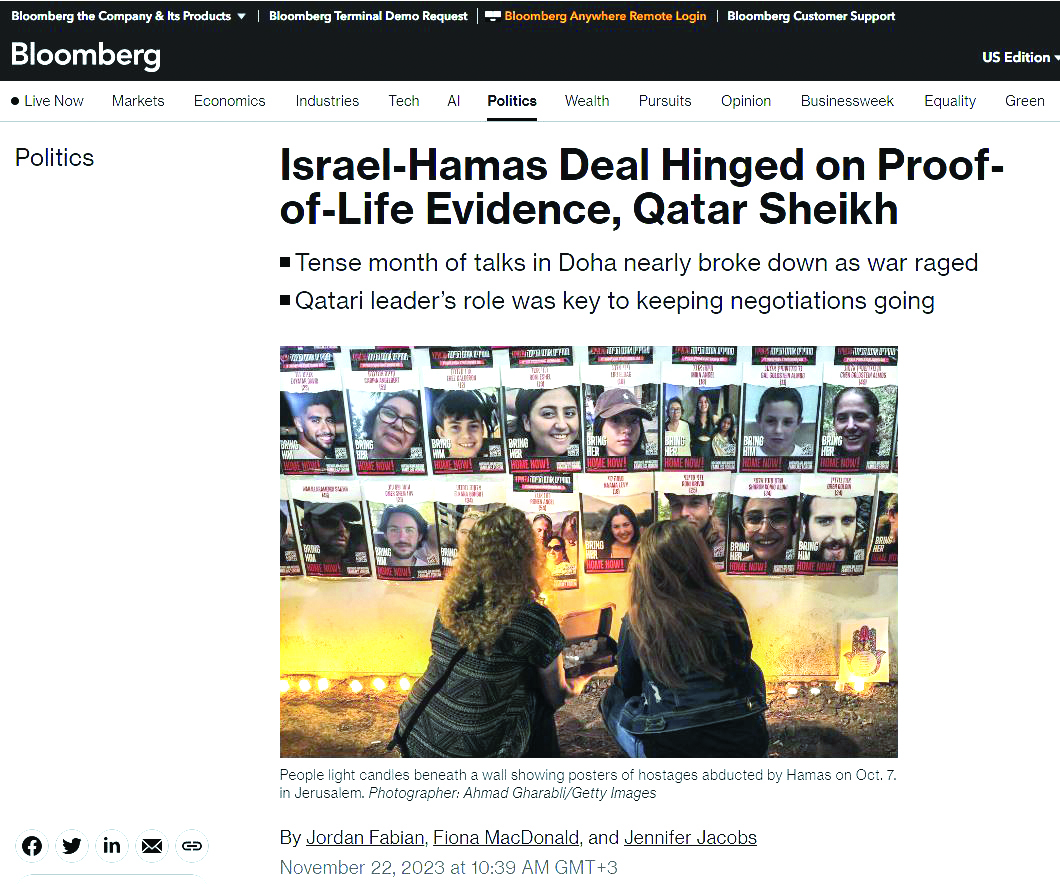Open Jordan Fabian author page
Image resolution: width=1060 pixels, height=884 pixels.
364,837
